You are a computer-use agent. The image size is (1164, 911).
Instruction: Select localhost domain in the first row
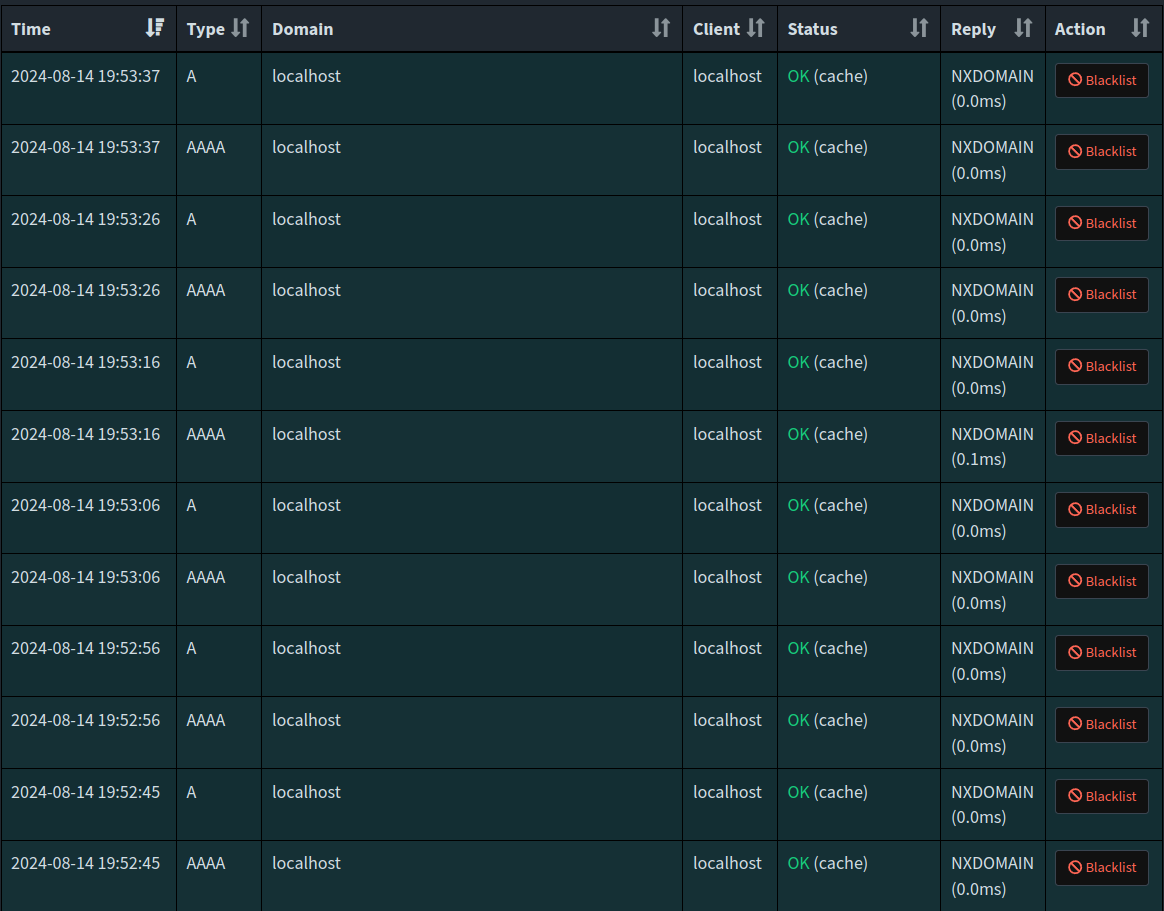coord(306,76)
